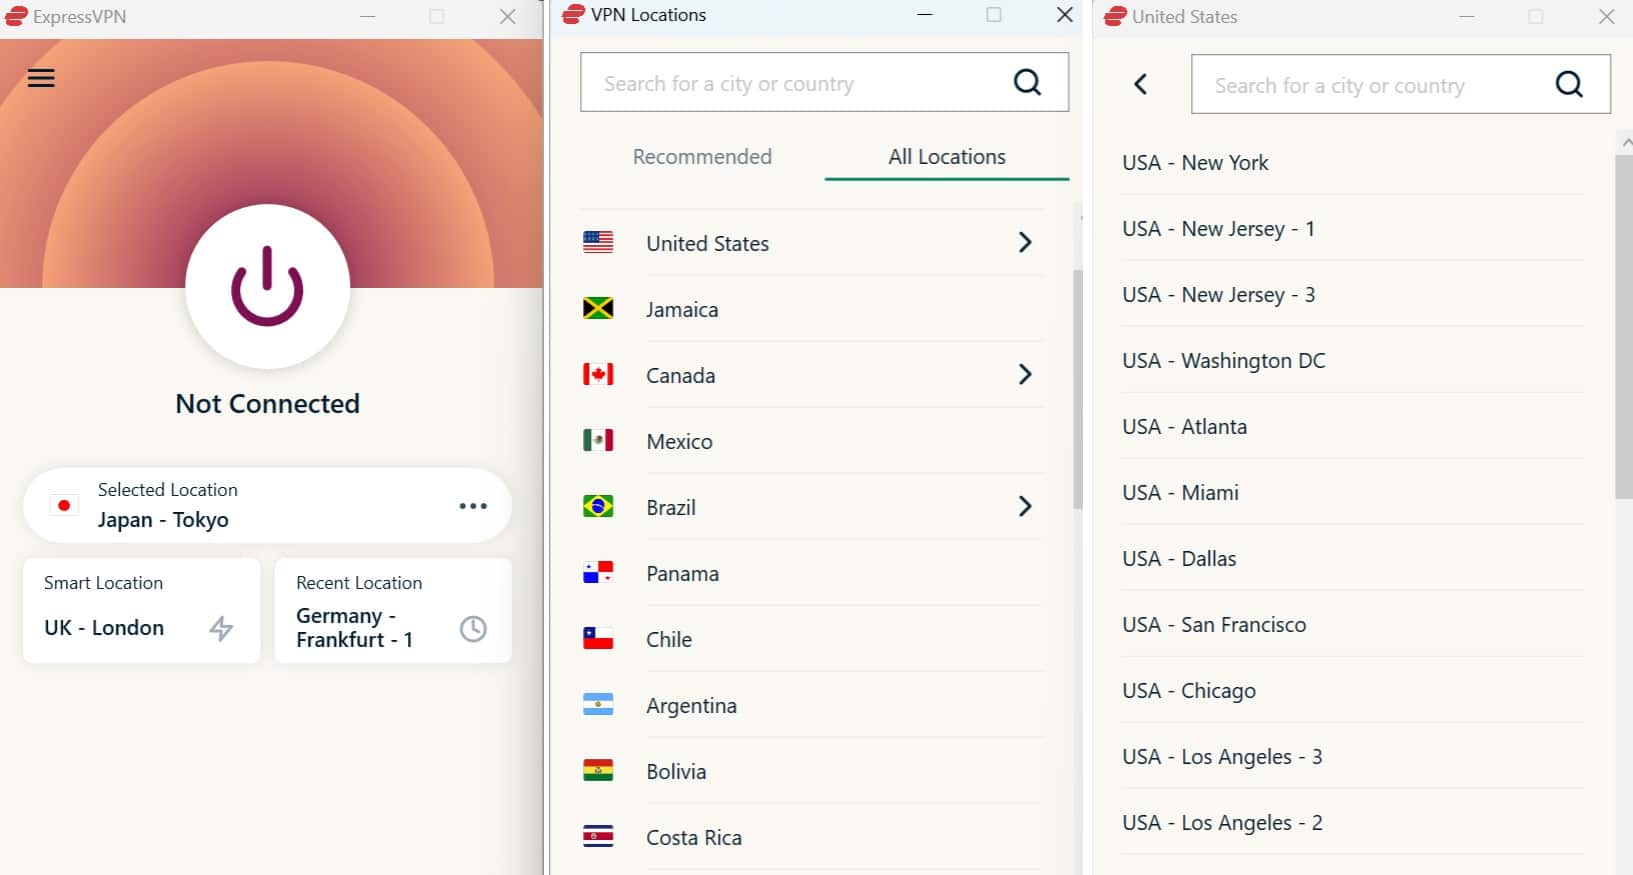Screen dimensions: 1633x875
Task: Click the Mexico flag icon
Action: tap(598, 440)
